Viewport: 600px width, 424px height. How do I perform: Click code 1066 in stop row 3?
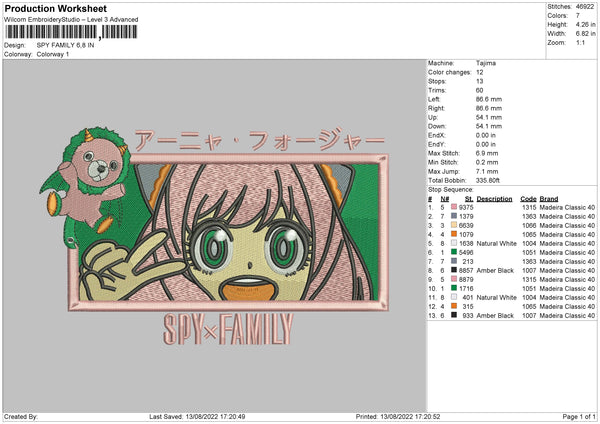click(529, 225)
